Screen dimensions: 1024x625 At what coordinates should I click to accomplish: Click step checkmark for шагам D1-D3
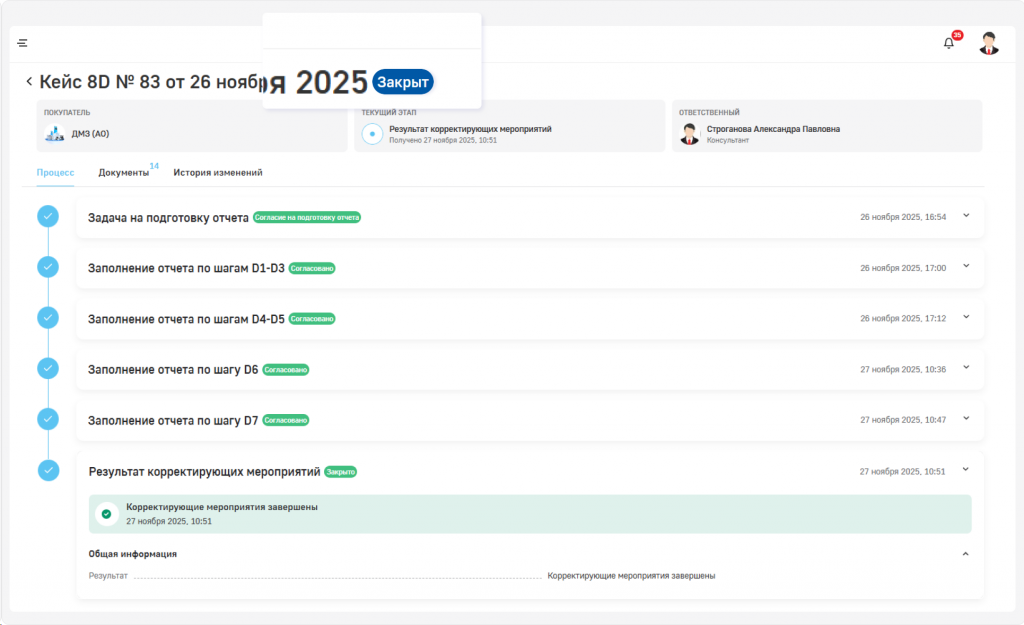(48, 267)
